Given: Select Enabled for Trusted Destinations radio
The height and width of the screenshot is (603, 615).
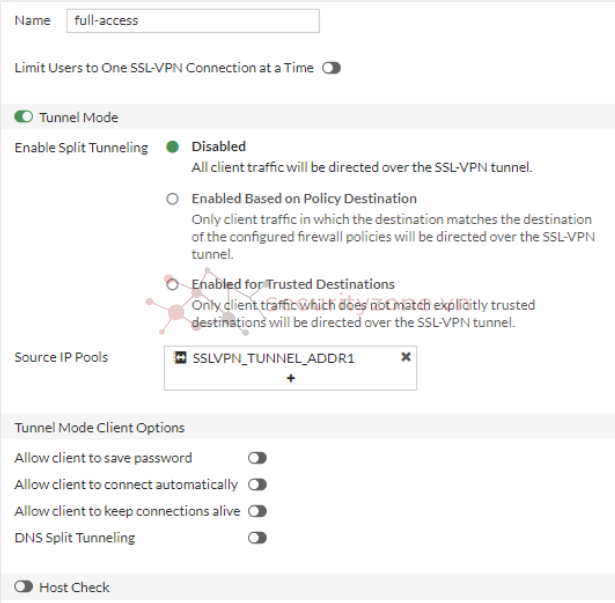Looking at the screenshot, I should [x=172, y=284].
